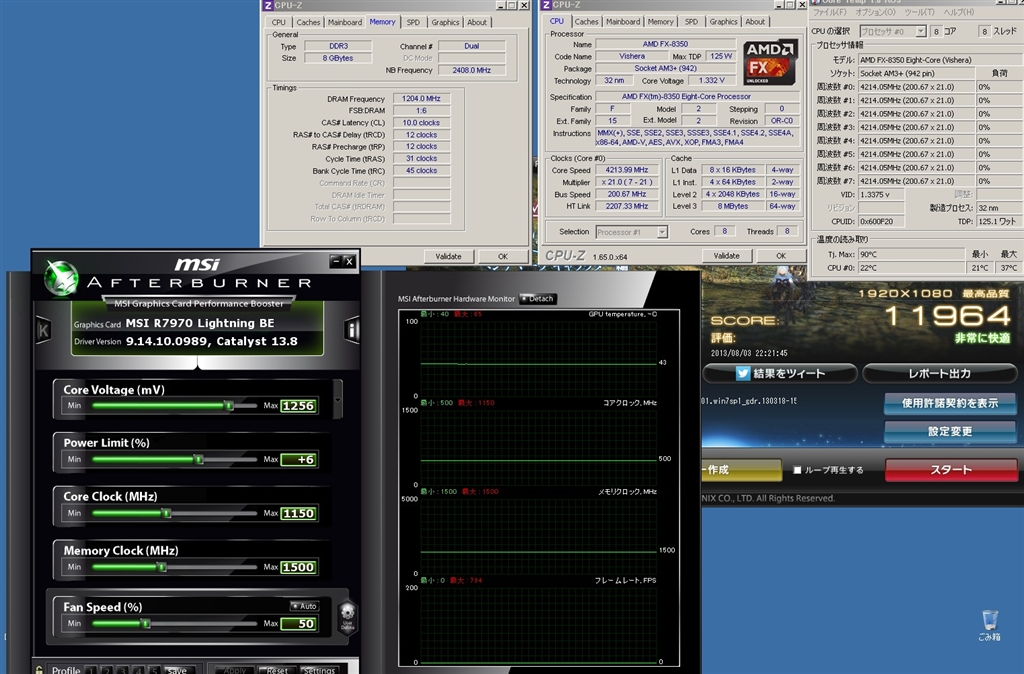Click OK in the CPU-Z CPU window

pyautogui.click(x=781, y=255)
